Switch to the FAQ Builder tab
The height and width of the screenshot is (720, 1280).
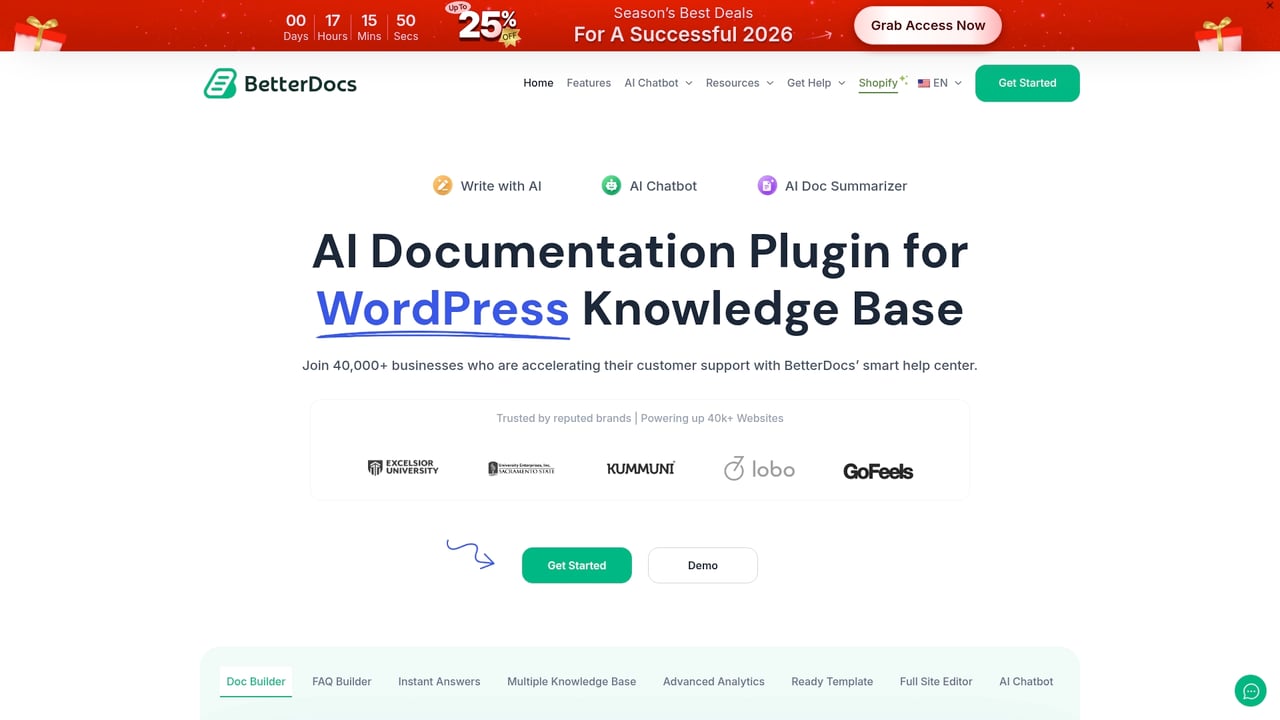coord(341,681)
